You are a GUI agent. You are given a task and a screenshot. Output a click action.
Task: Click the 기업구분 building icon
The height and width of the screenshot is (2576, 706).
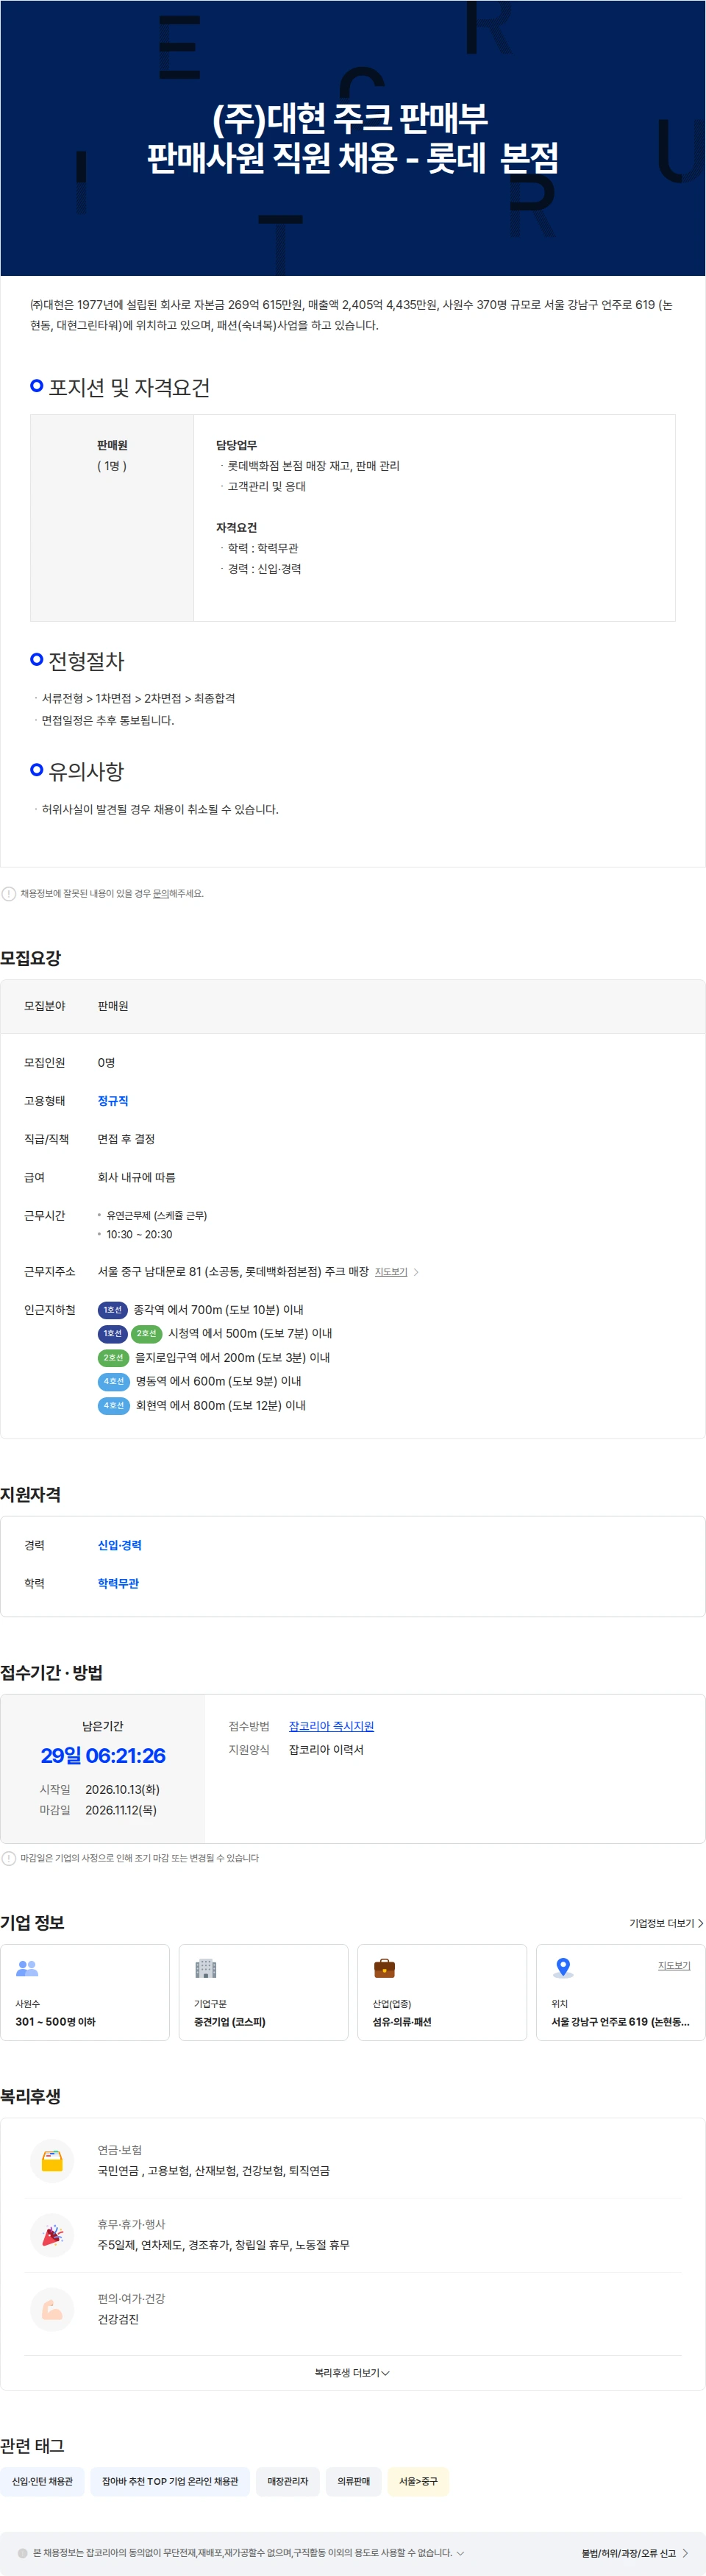coord(205,1968)
